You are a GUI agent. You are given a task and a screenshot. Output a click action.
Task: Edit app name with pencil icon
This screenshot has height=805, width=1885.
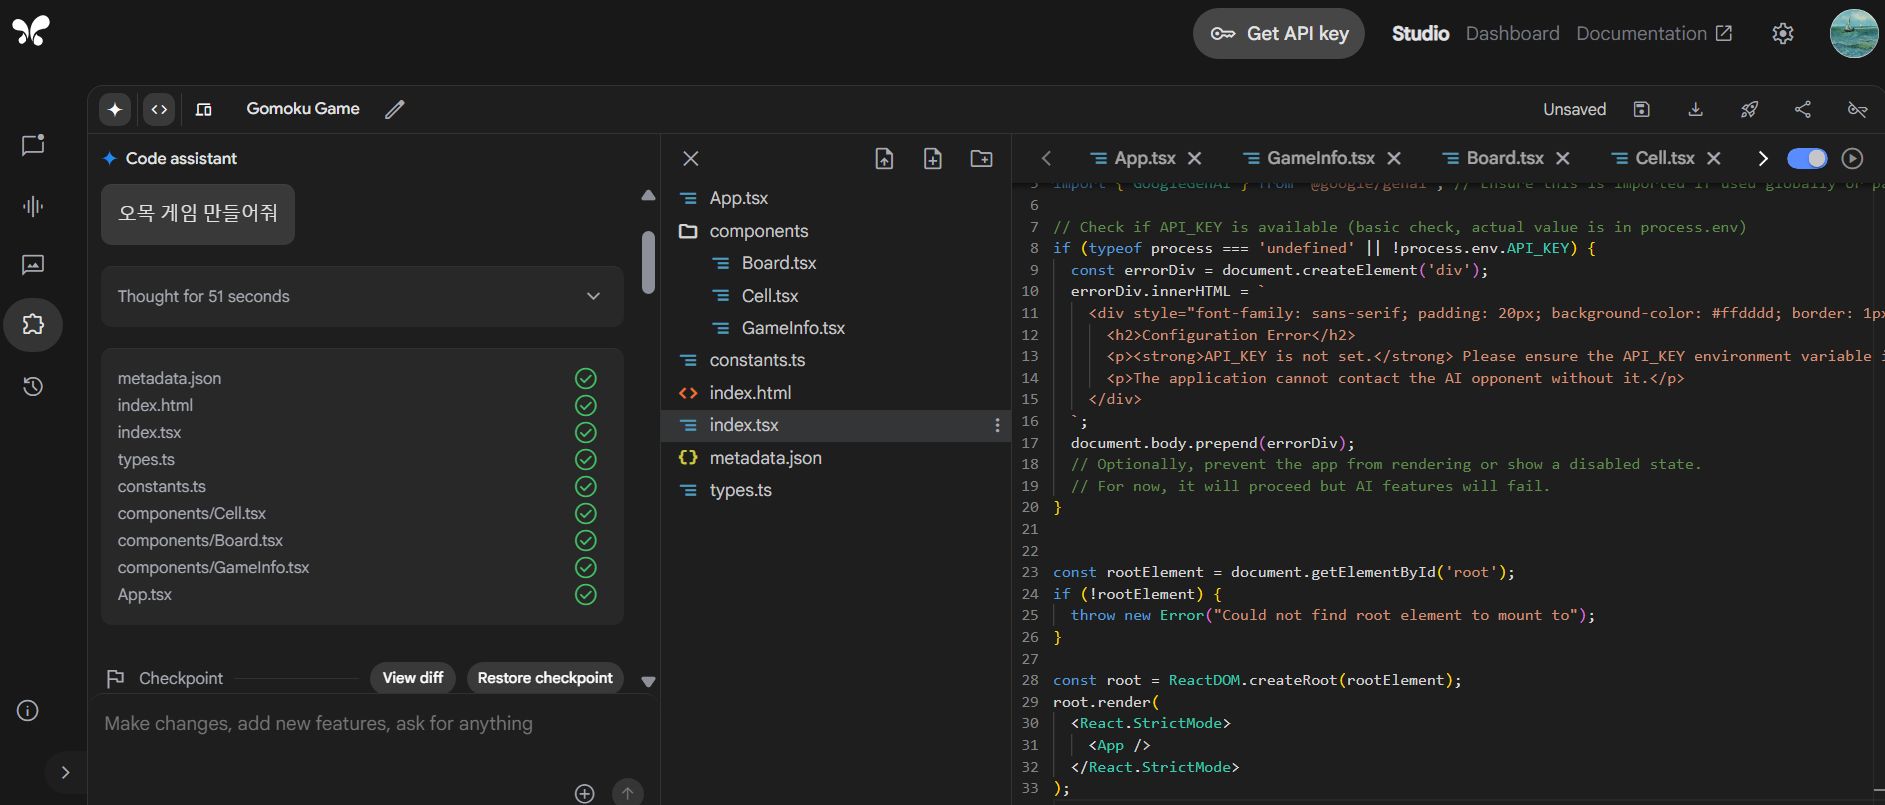(395, 109)
